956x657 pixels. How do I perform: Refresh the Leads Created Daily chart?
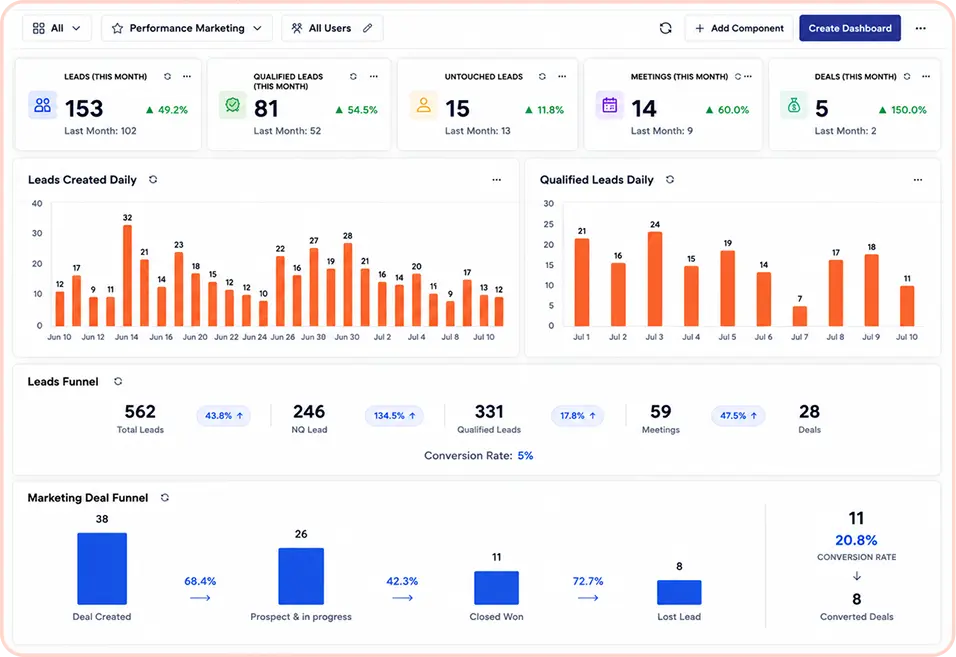click(153, 179)
